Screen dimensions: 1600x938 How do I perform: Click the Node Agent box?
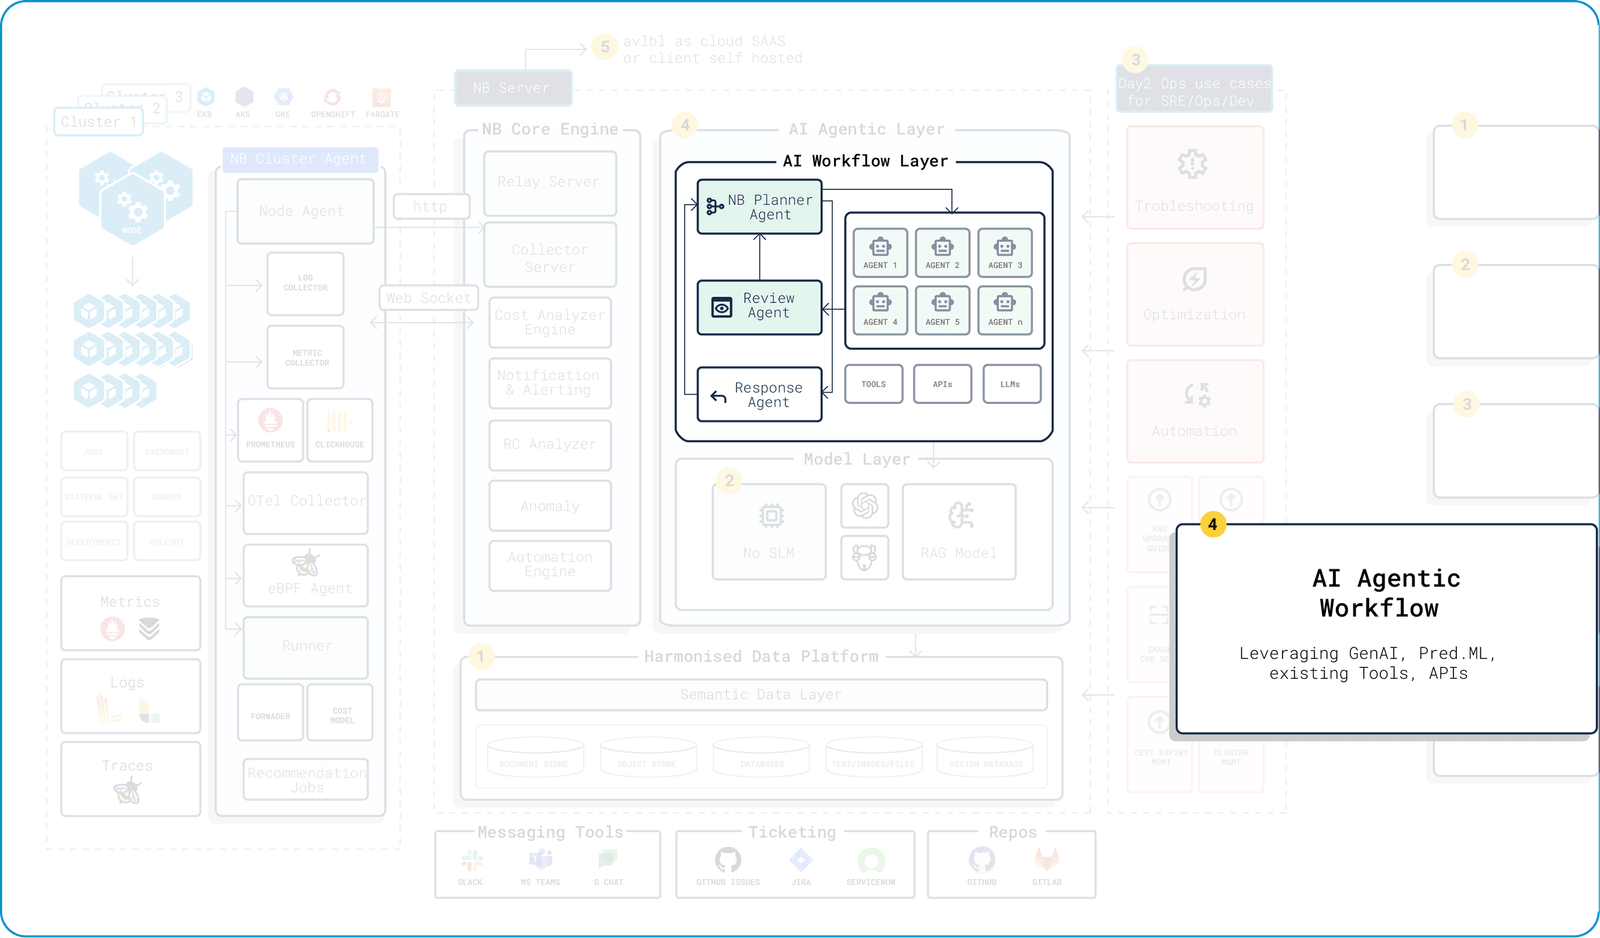(x=305, y=211)
